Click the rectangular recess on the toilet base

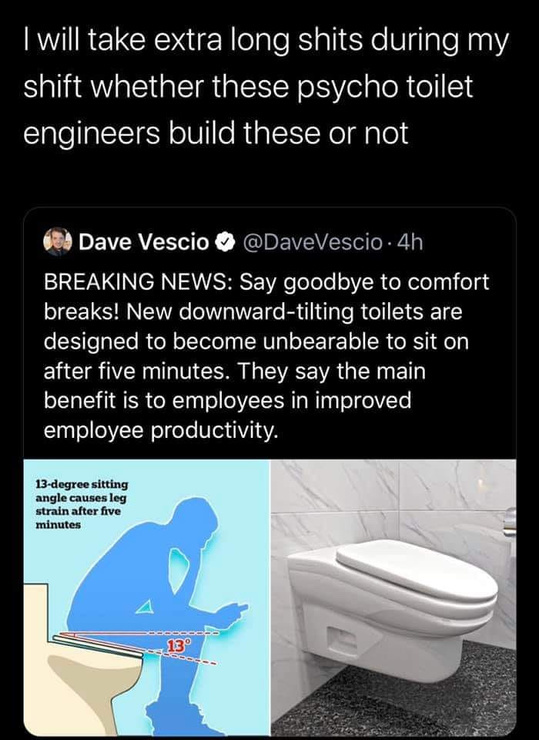click(x=343, y=639)
